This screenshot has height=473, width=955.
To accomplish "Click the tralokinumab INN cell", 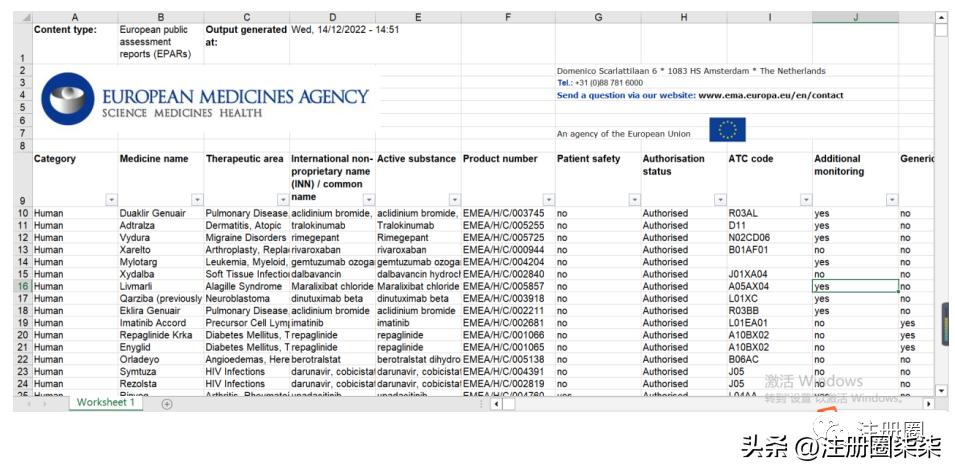I will (332, 225).
